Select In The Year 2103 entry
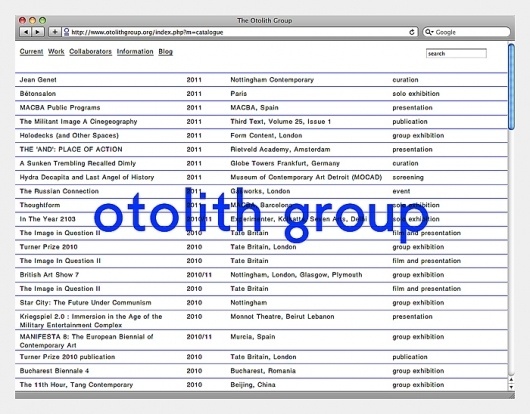This screenshot has width=530, height=414. point(47,219)
